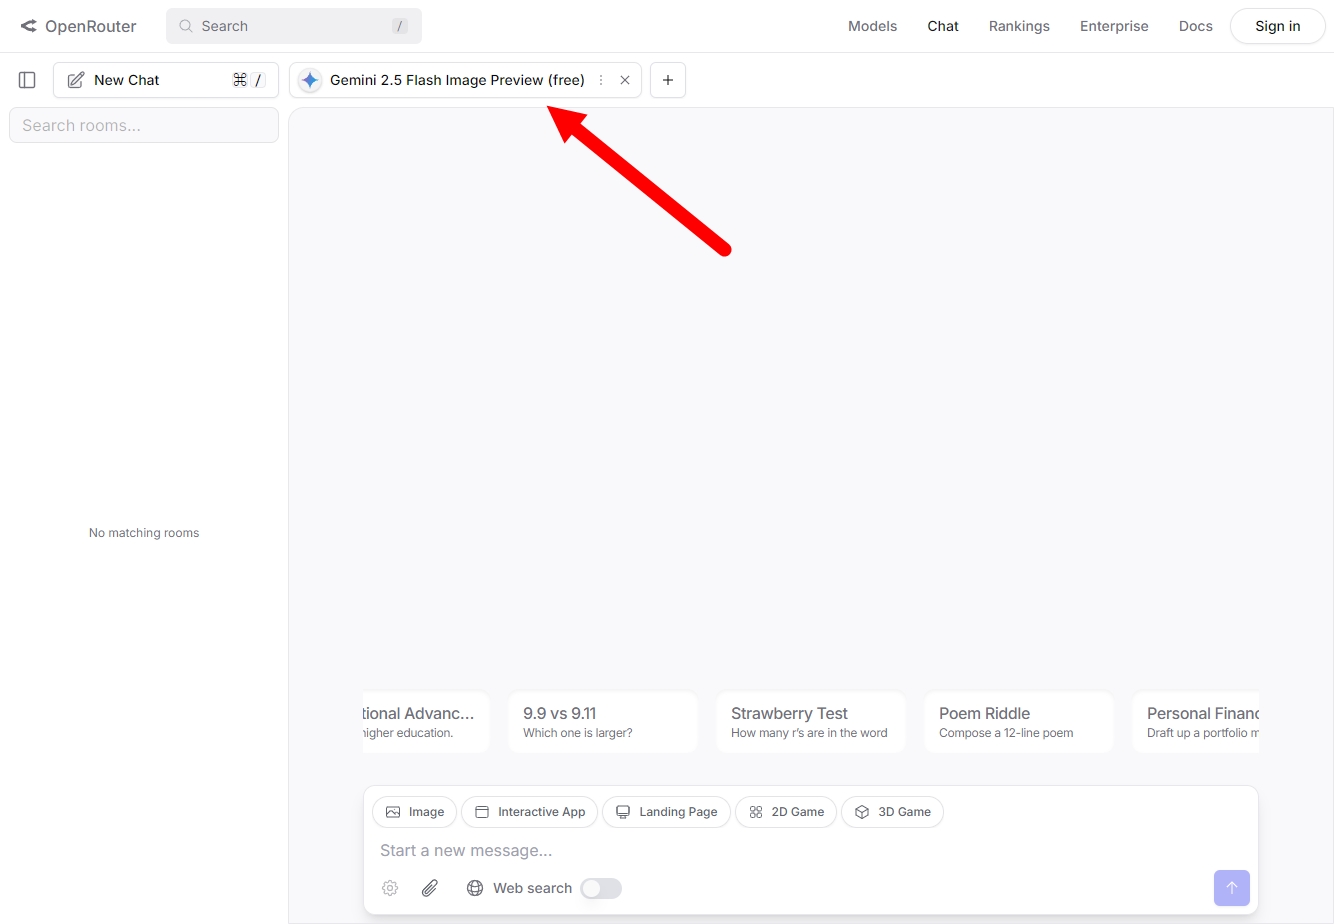
Task: Open the Docs link
Action: pyautogui.click(x=1195, y=26)
